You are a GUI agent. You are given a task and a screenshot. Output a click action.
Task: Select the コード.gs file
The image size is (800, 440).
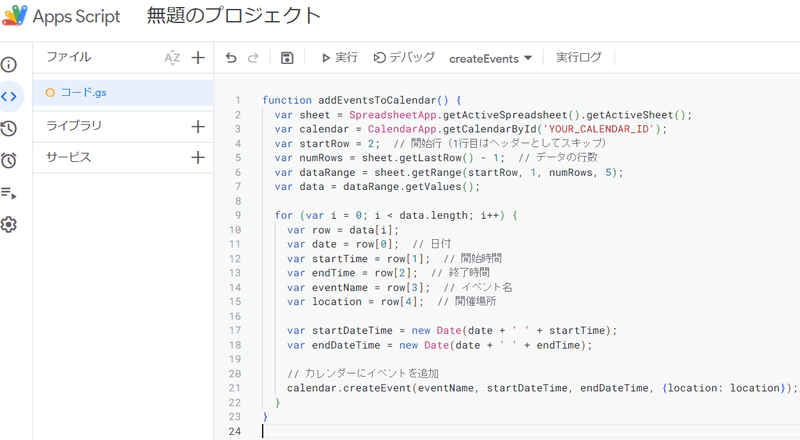(x=123, y=92)
